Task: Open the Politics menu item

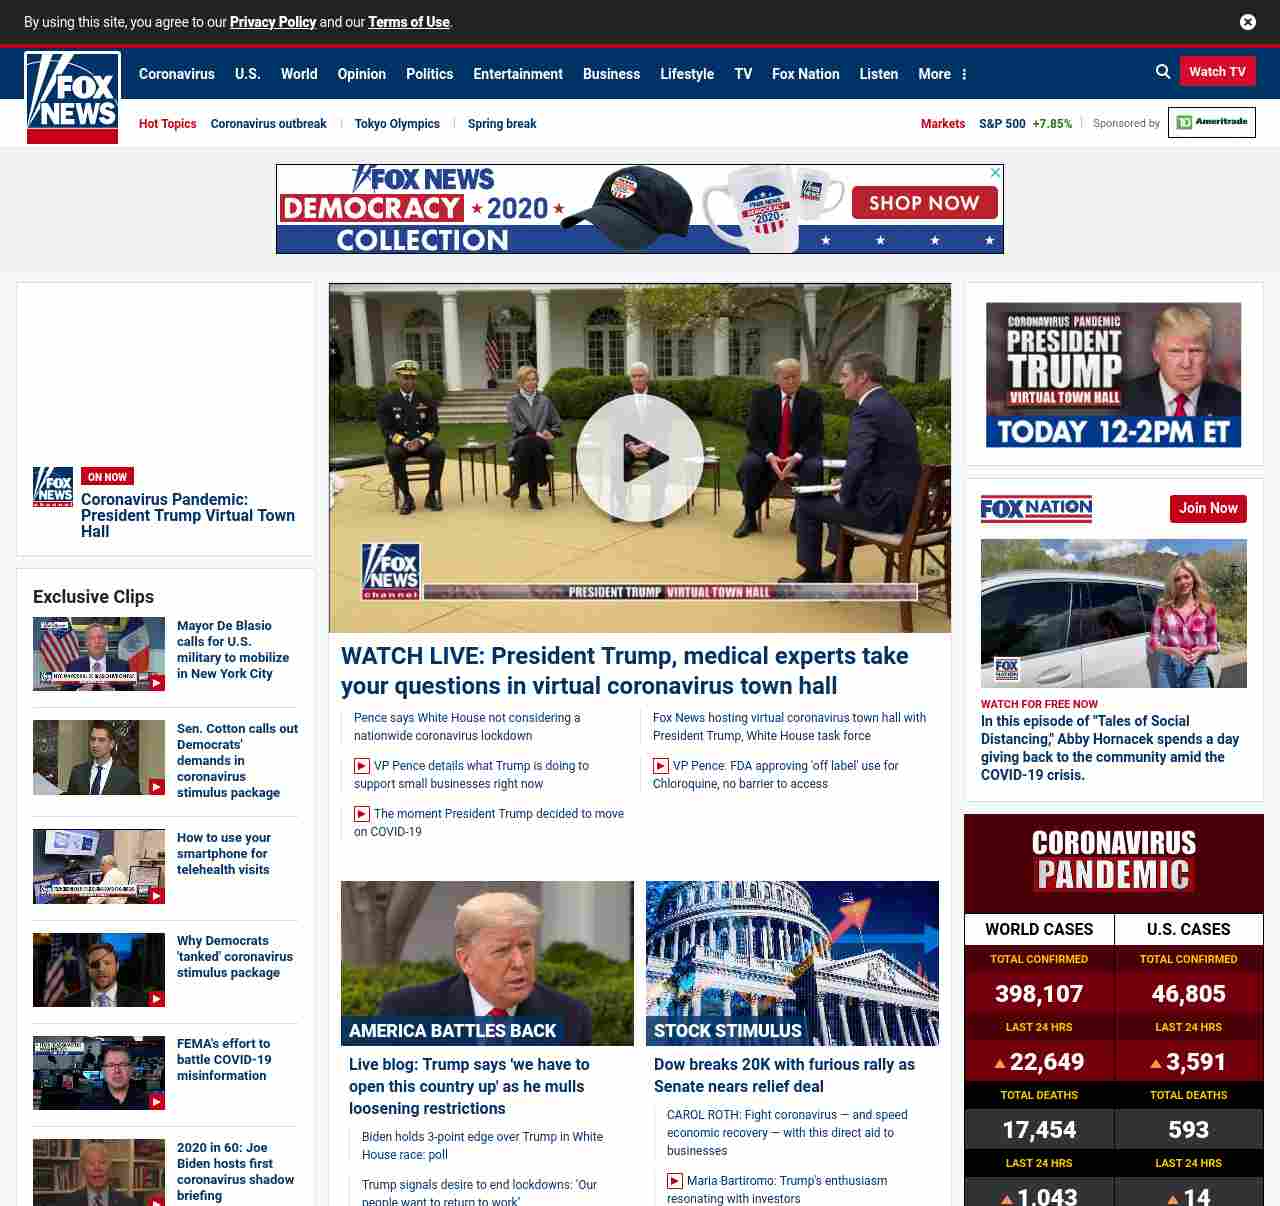Action: click(429, 74)
